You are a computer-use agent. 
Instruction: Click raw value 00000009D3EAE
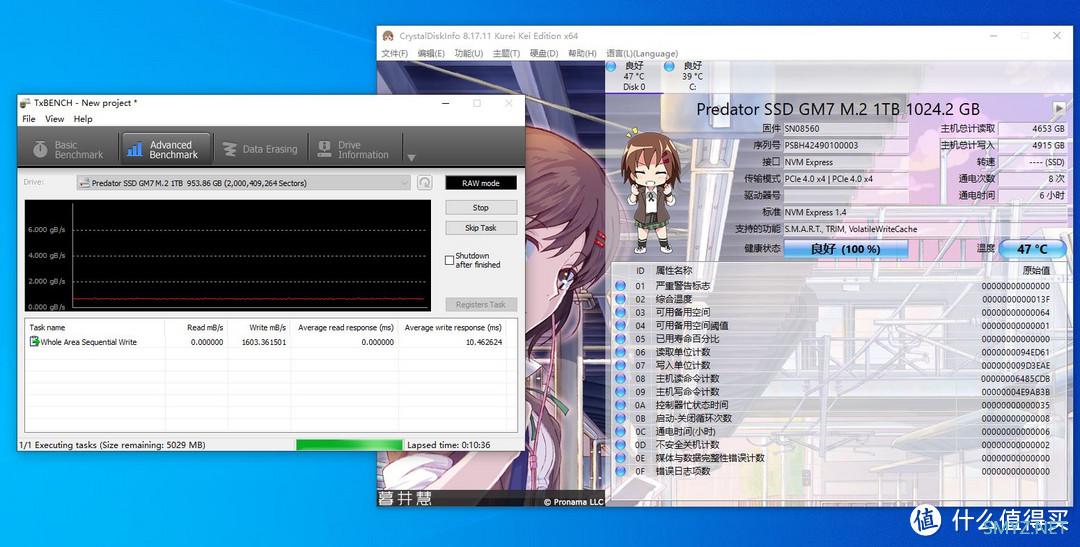coord(1015,365)
